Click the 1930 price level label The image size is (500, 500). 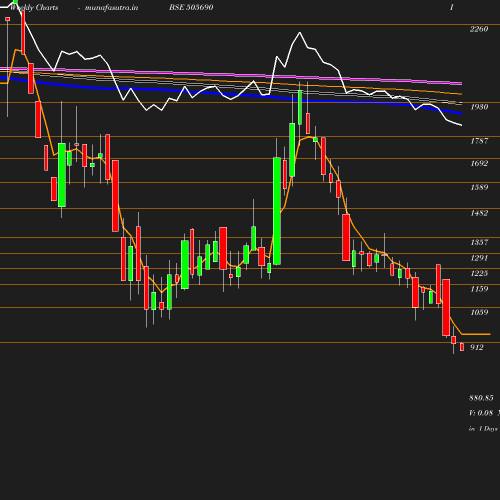pos(479,107)
